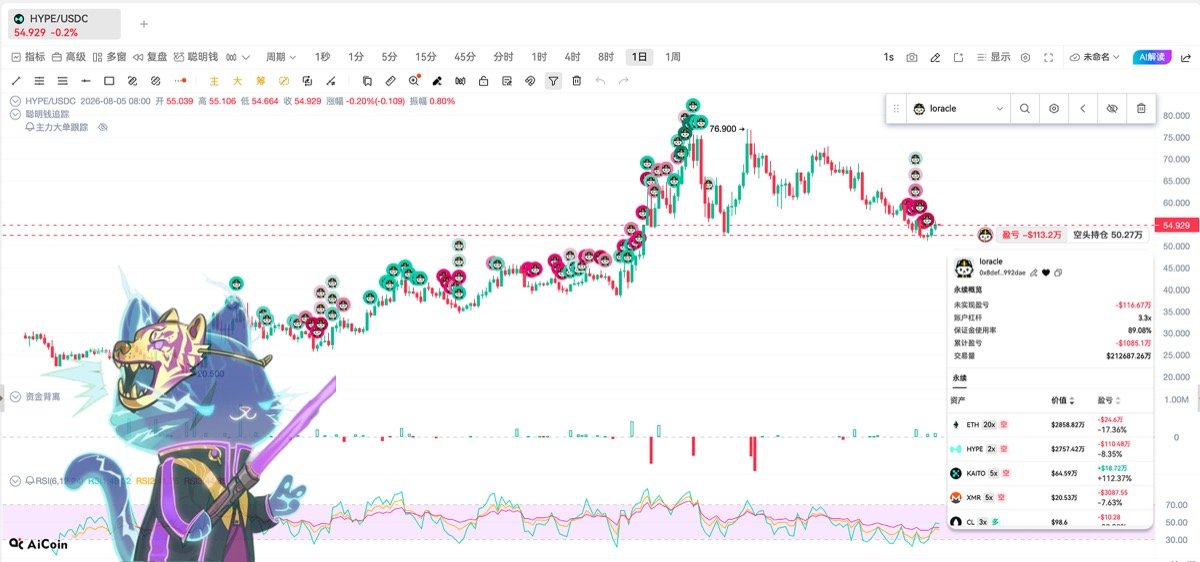Screen dimensions: 1200x562
Task: Open the 多窗 multi-window menu
Action: 110,57
